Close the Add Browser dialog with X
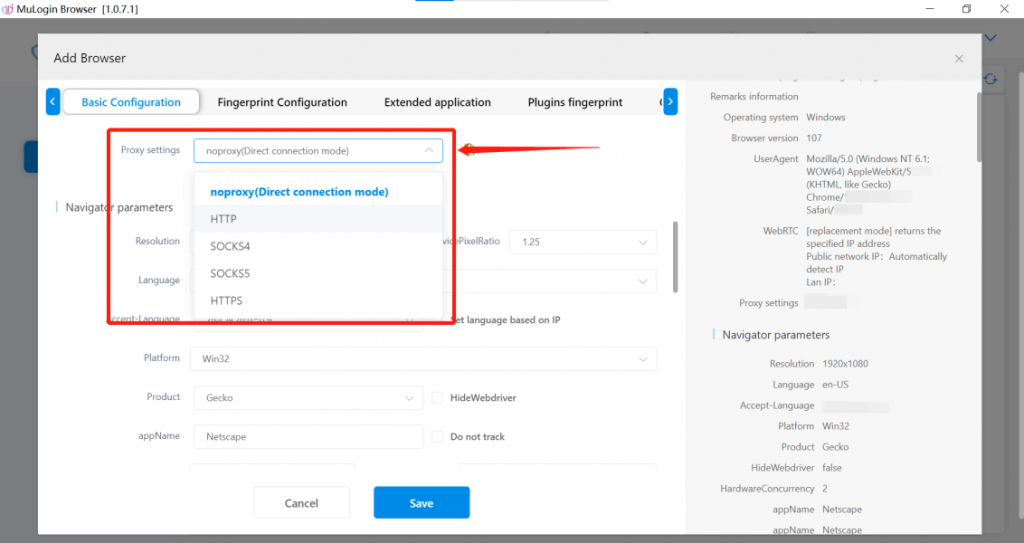Image resolution: width=1024 pixels, height=543 pixels. click(959, 59)
